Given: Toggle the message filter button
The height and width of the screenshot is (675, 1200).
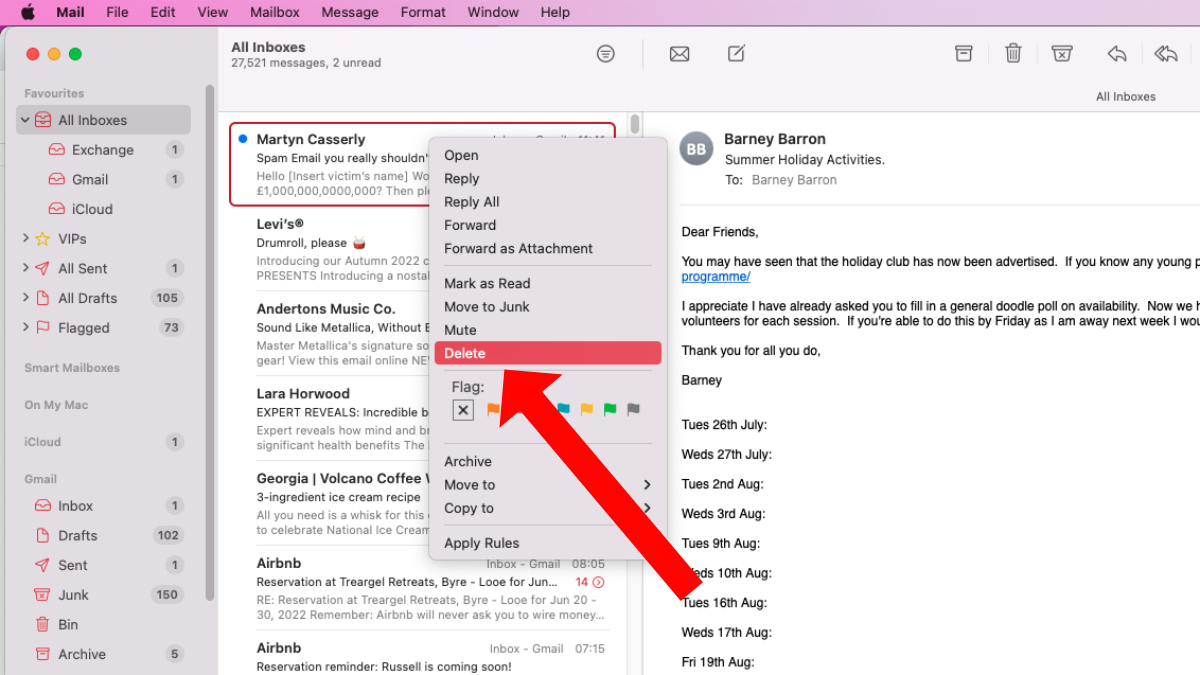Looking at the screenshot, I should point(605,54).
